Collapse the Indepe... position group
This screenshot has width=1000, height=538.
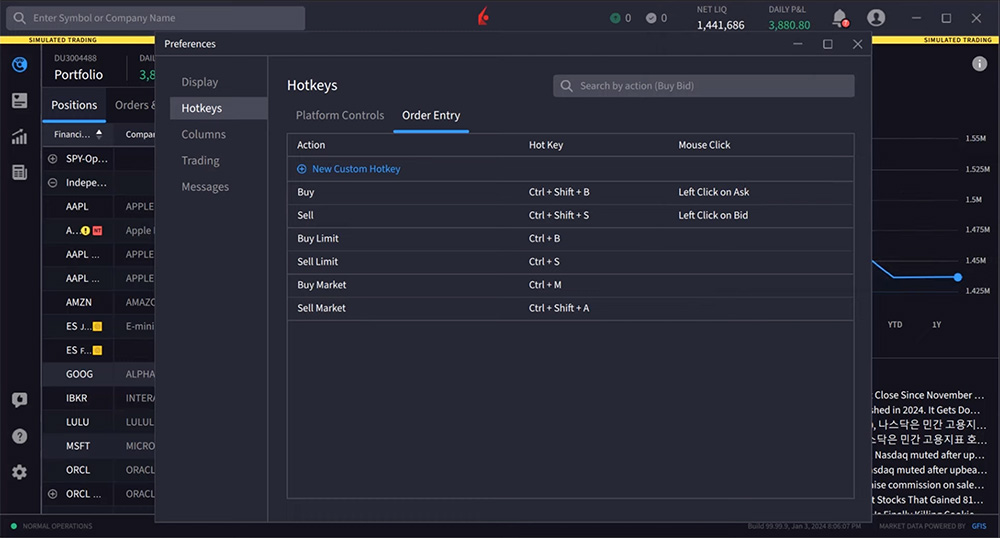[52, 183]
